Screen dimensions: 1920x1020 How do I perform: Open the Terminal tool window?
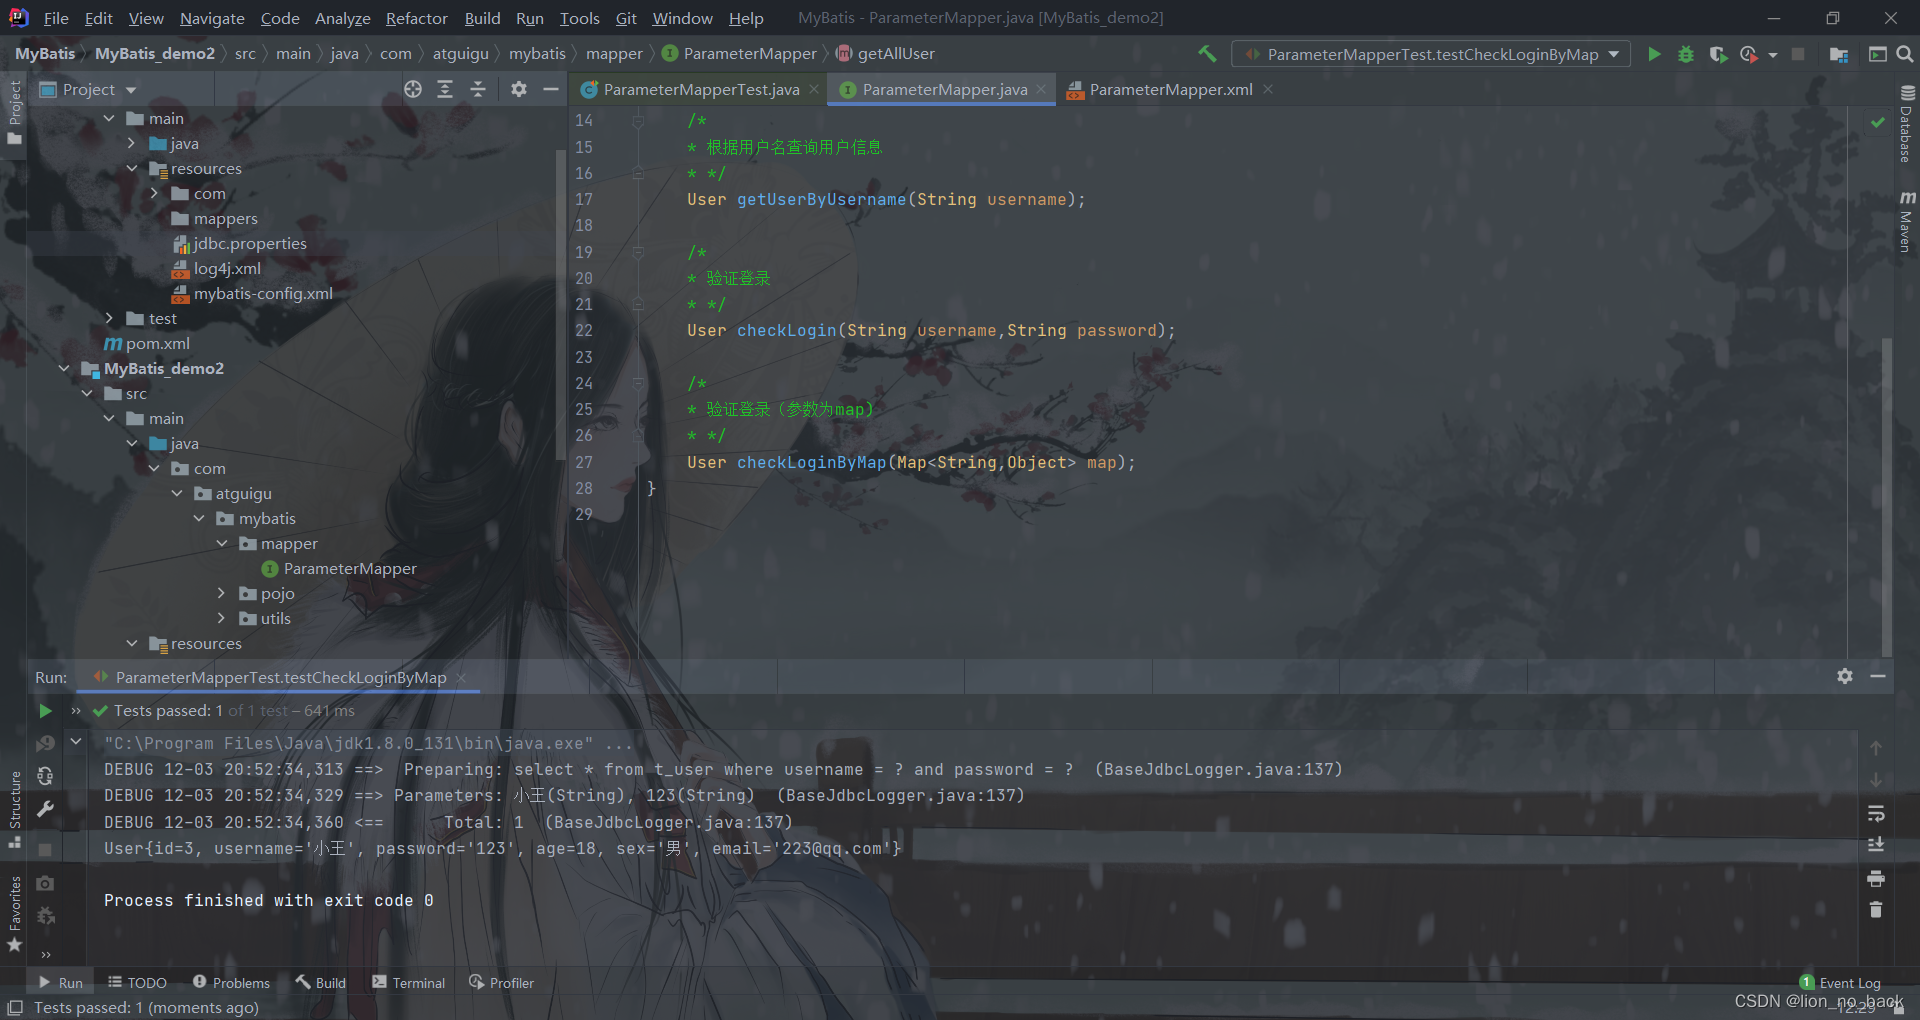tap(408, 982)
